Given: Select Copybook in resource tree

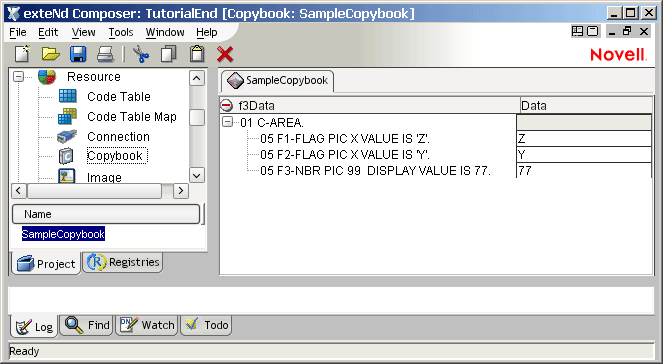Looking at the screenshot, I should pos(116,156).
